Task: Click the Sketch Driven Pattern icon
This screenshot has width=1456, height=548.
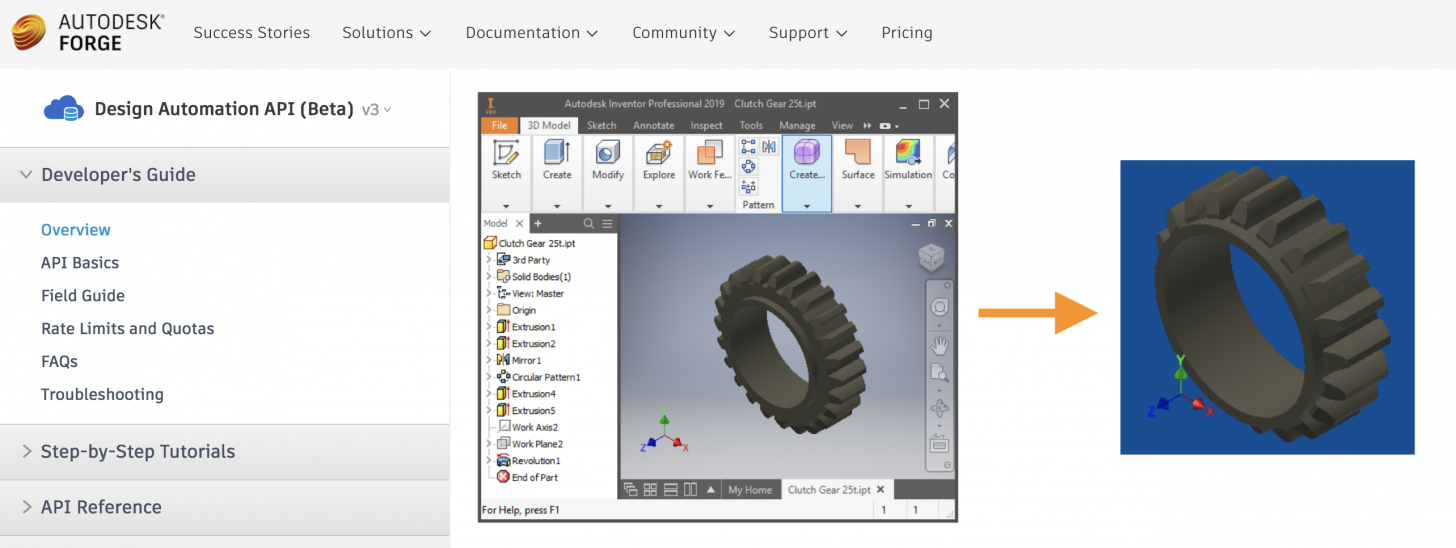Action: coord(748,186)
